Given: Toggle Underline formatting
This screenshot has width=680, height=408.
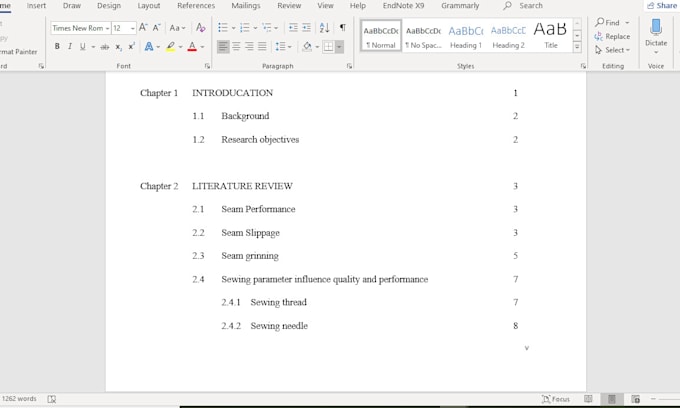Looking at the screenshot, I should (82, 46).
